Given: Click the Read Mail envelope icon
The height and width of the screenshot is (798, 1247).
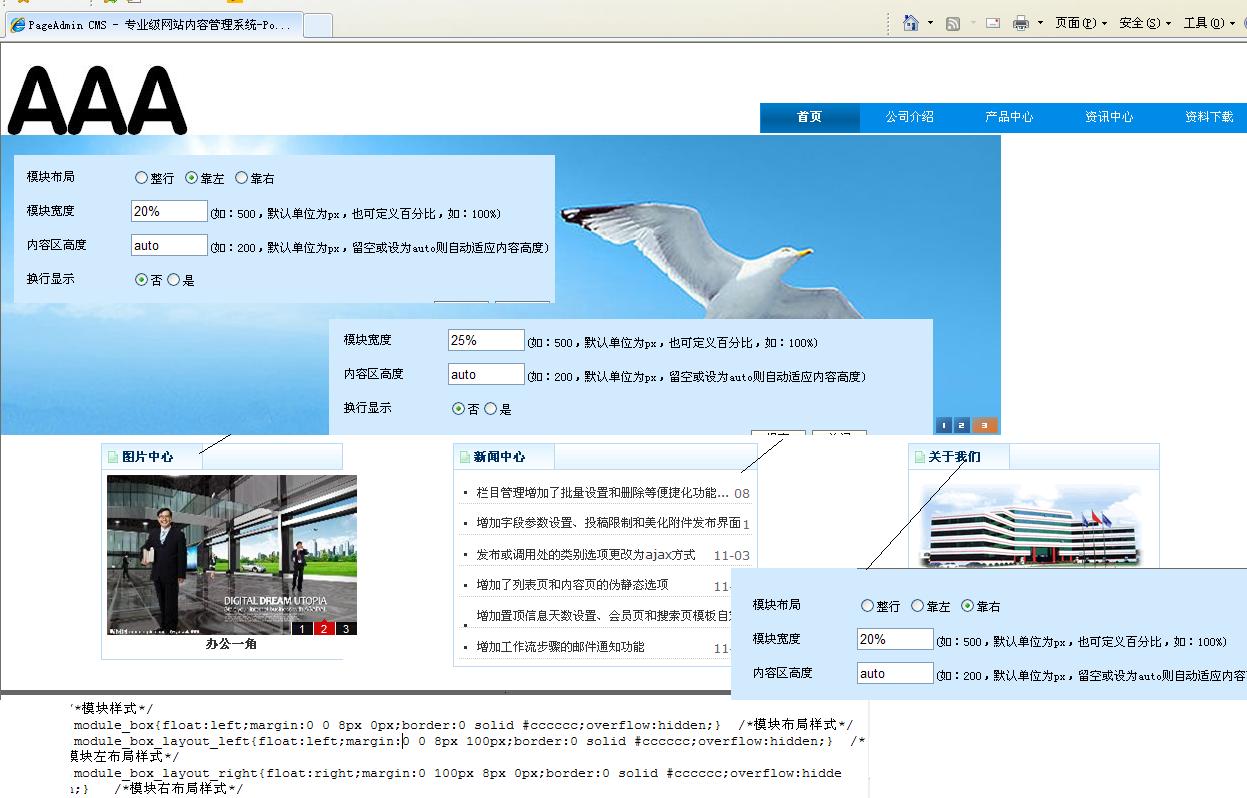Looking at the screenshot, I should click(x=993, y=23).
